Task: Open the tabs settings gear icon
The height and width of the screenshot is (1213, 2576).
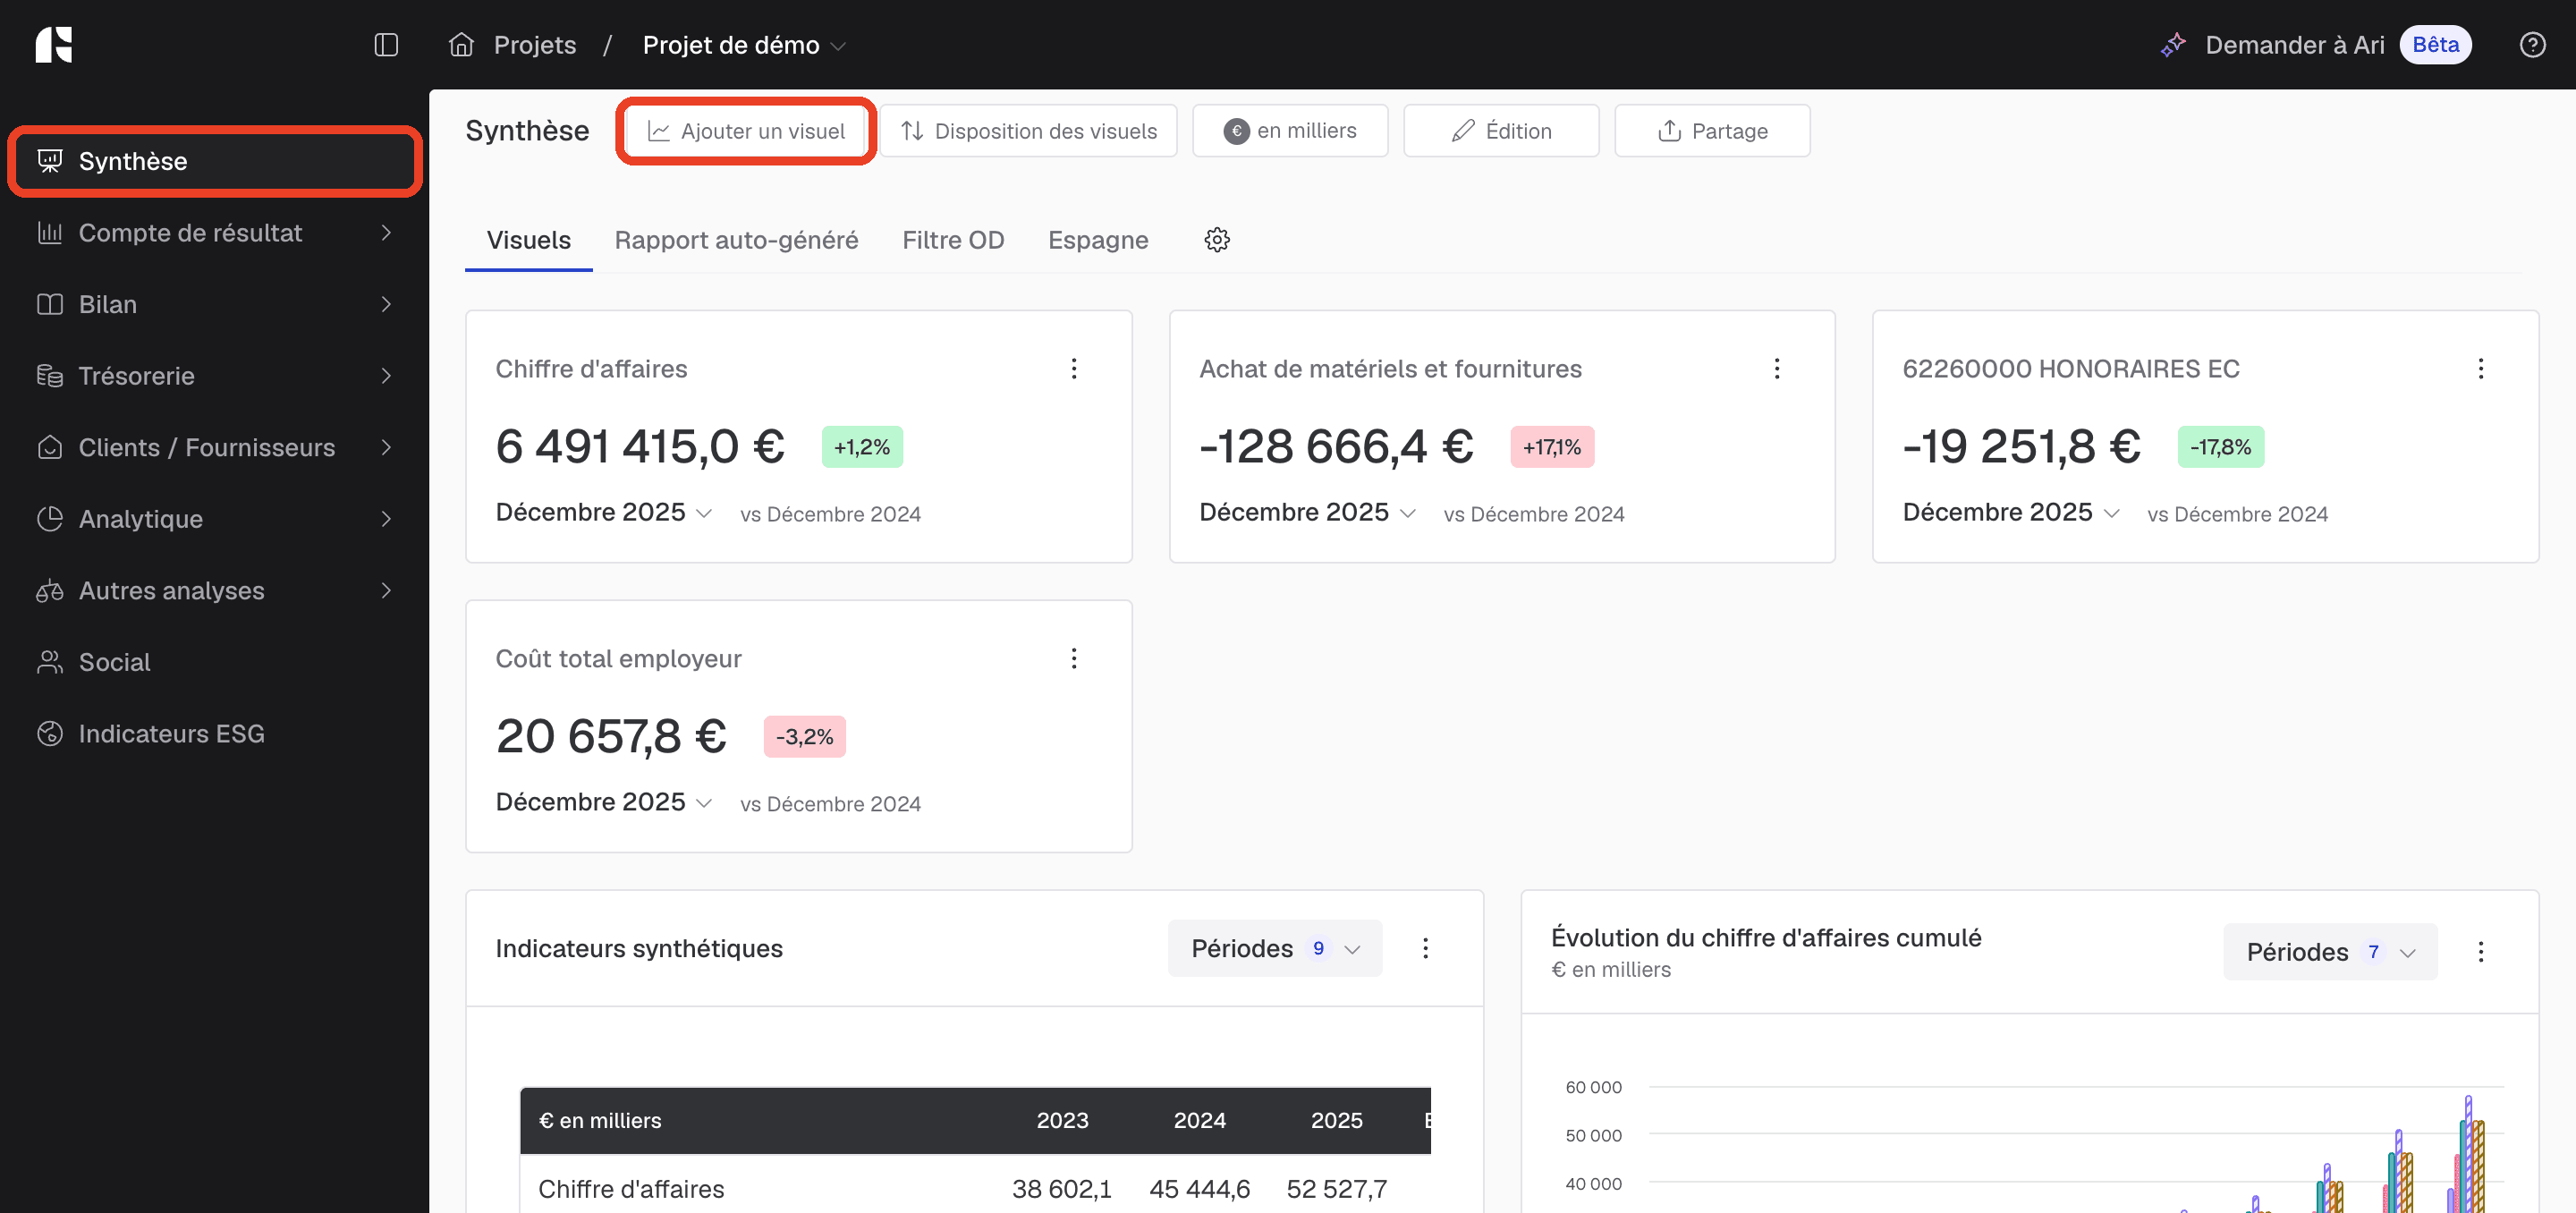Action: pos(1217,240)
